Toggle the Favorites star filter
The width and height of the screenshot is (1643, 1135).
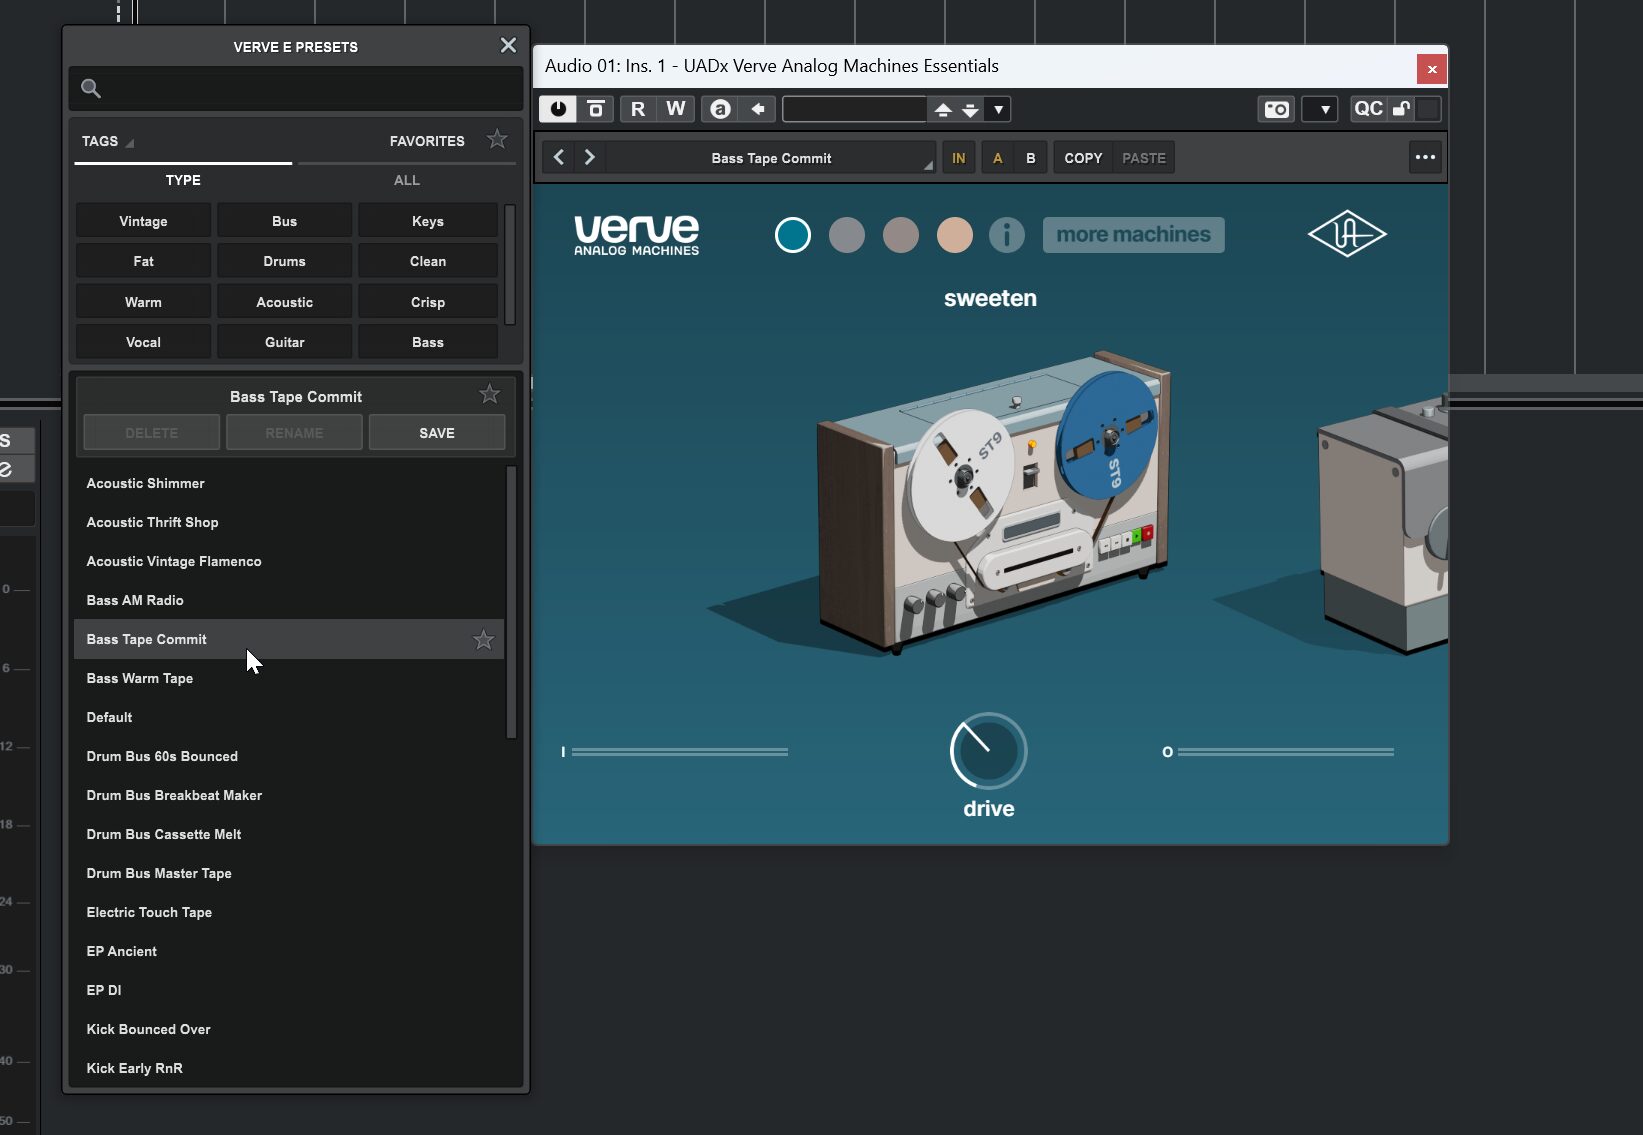point(497,140)
